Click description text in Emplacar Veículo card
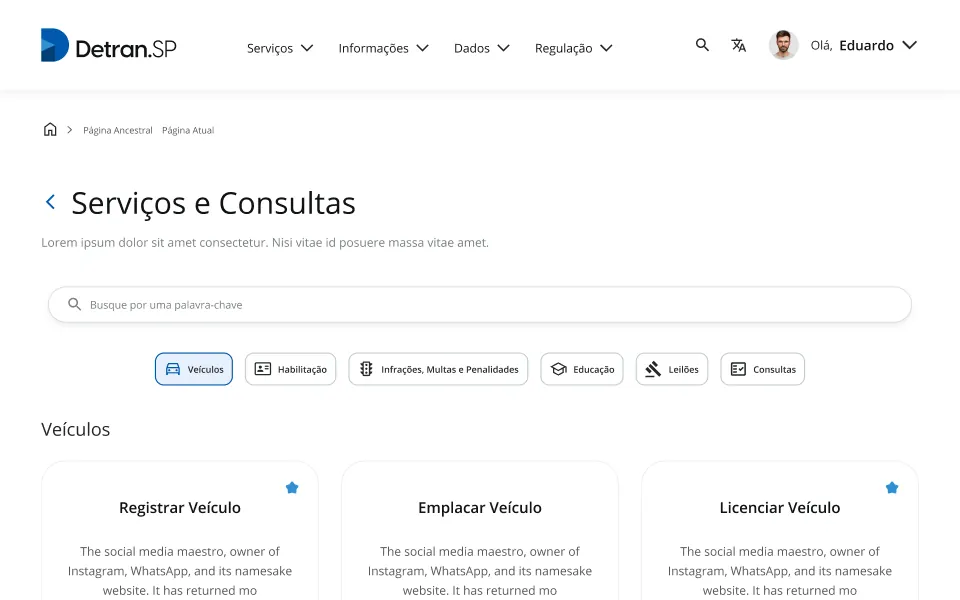 point(480,571)
